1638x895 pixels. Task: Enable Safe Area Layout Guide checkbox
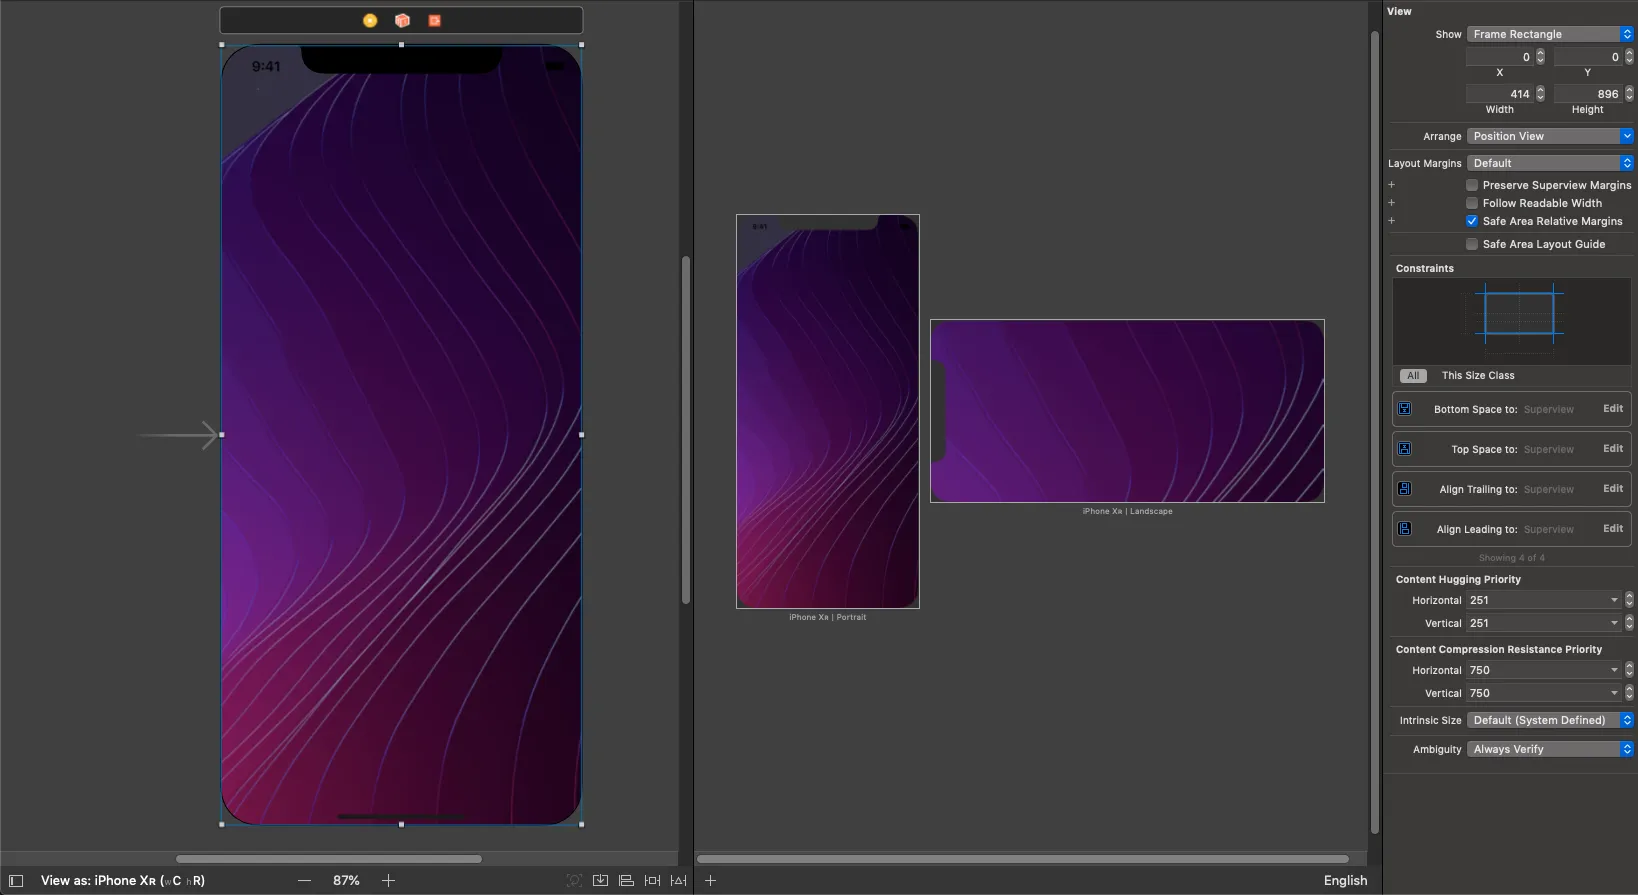1472,244
